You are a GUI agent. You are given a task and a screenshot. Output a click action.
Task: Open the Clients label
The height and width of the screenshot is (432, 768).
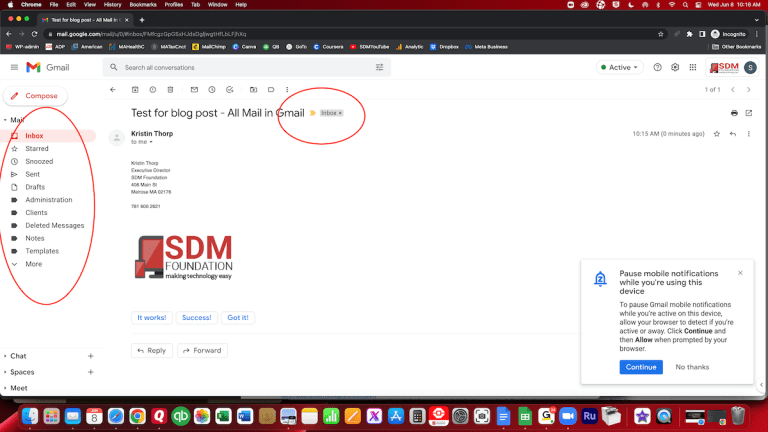tap(36, 213)
